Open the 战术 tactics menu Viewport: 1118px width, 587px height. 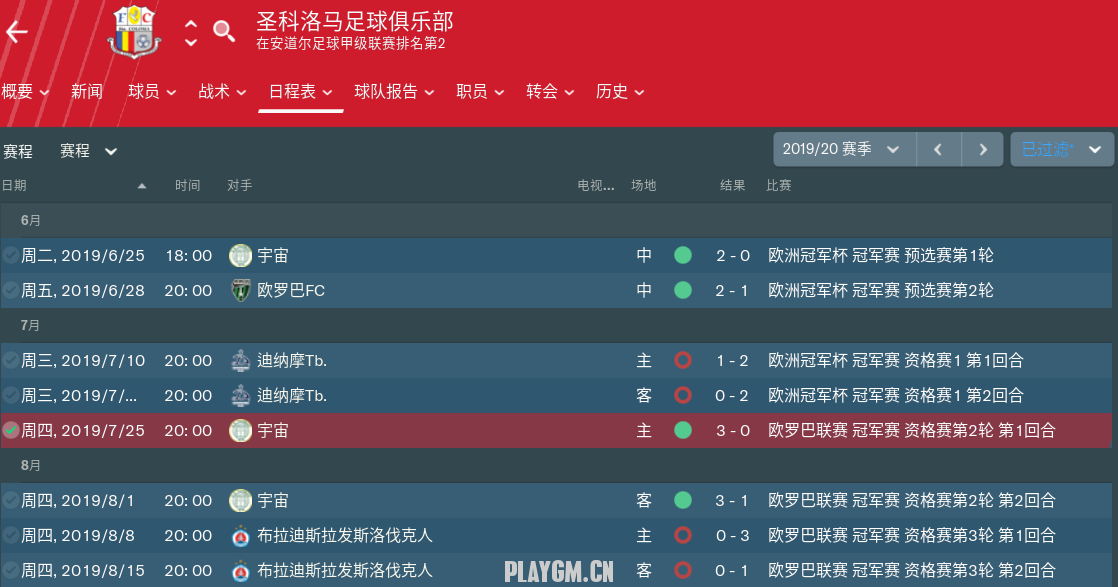222,92
